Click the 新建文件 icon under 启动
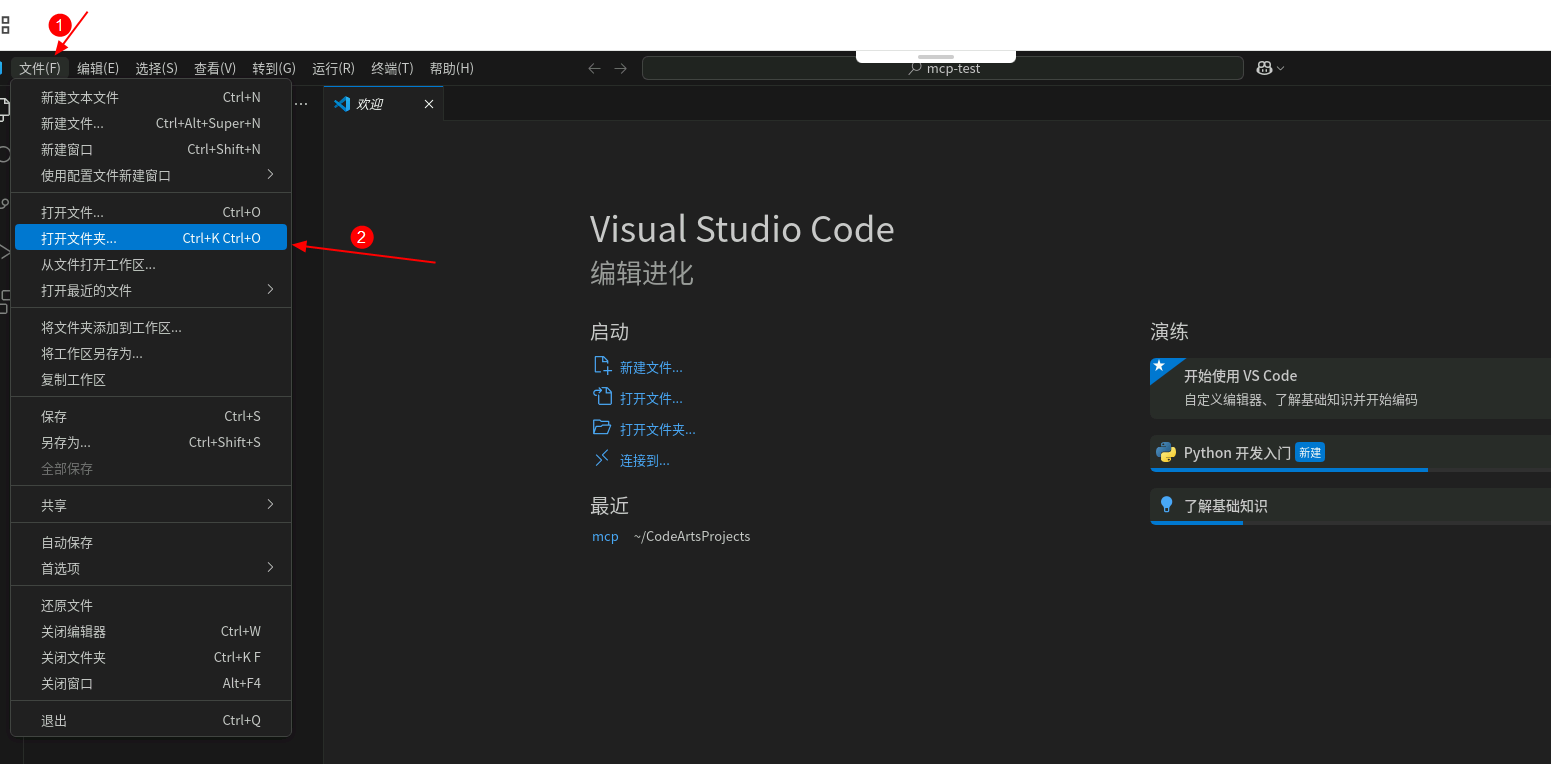Screen dimensions: 1551x764 click(x=602, y=366)
